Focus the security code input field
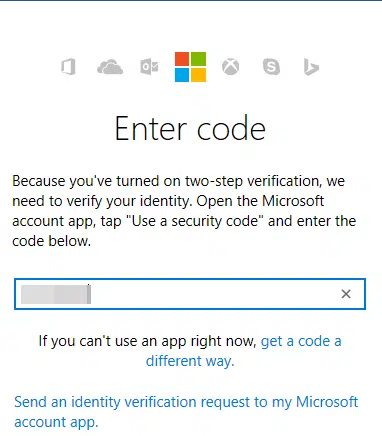382x436 pixels. pos(190,294)
